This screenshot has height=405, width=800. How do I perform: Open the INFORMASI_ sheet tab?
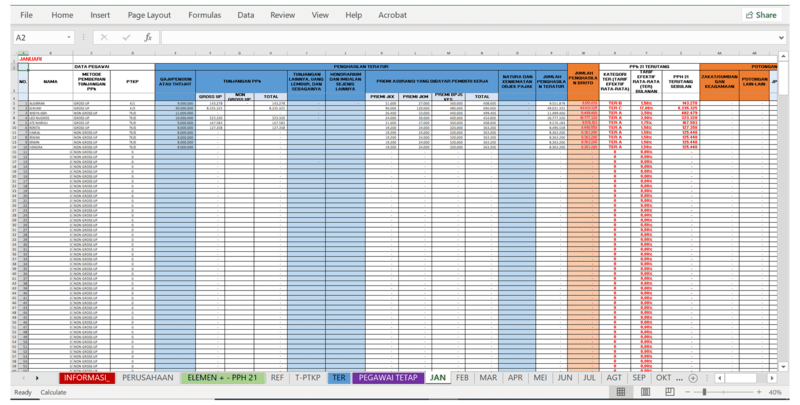tap(87, 378)
